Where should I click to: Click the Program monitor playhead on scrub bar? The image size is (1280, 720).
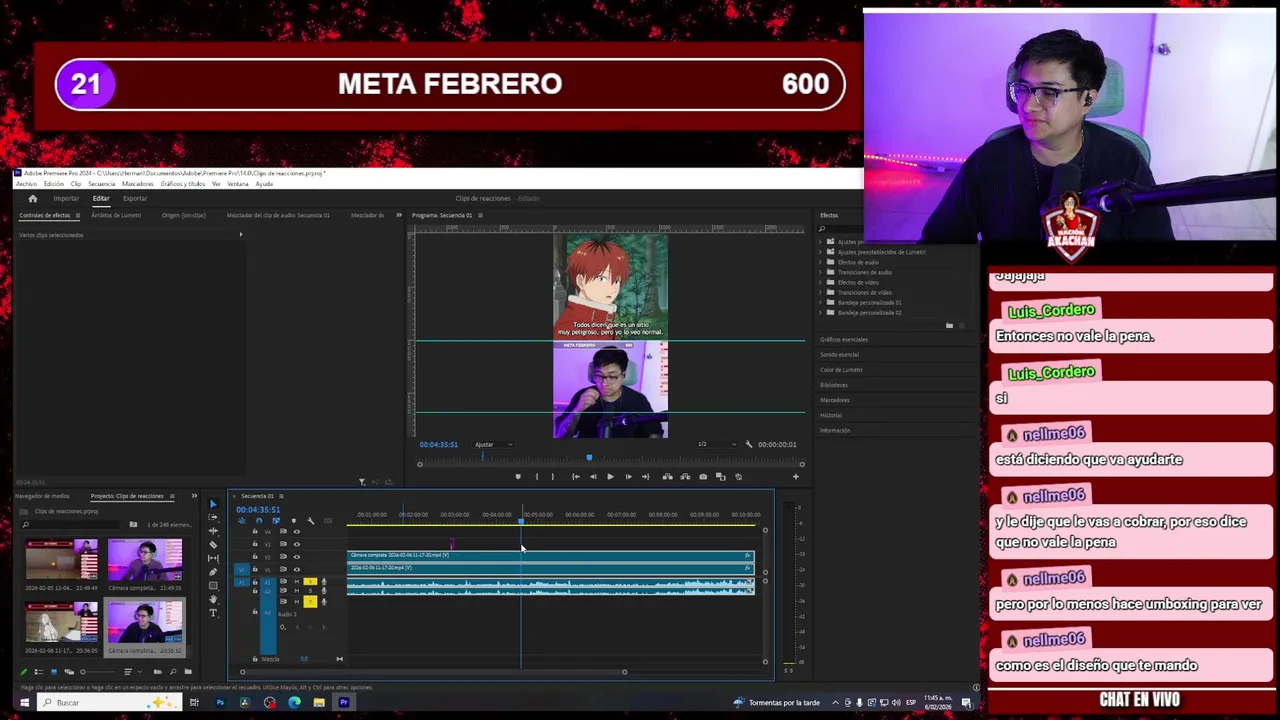click(589, 458)
